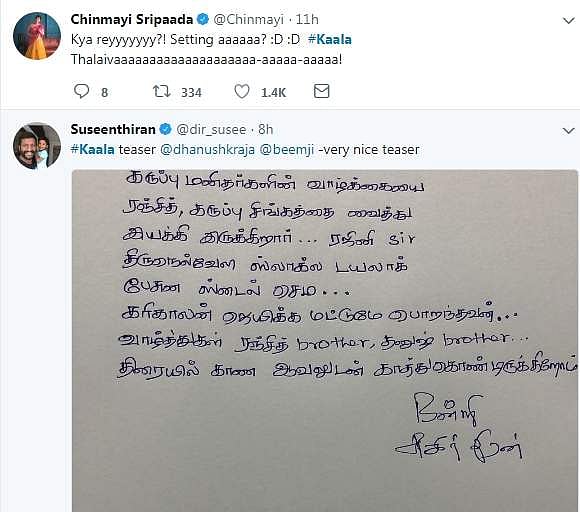
Task: Open Chinmayi Sripaada display name
Action: [x=132, y=19]
